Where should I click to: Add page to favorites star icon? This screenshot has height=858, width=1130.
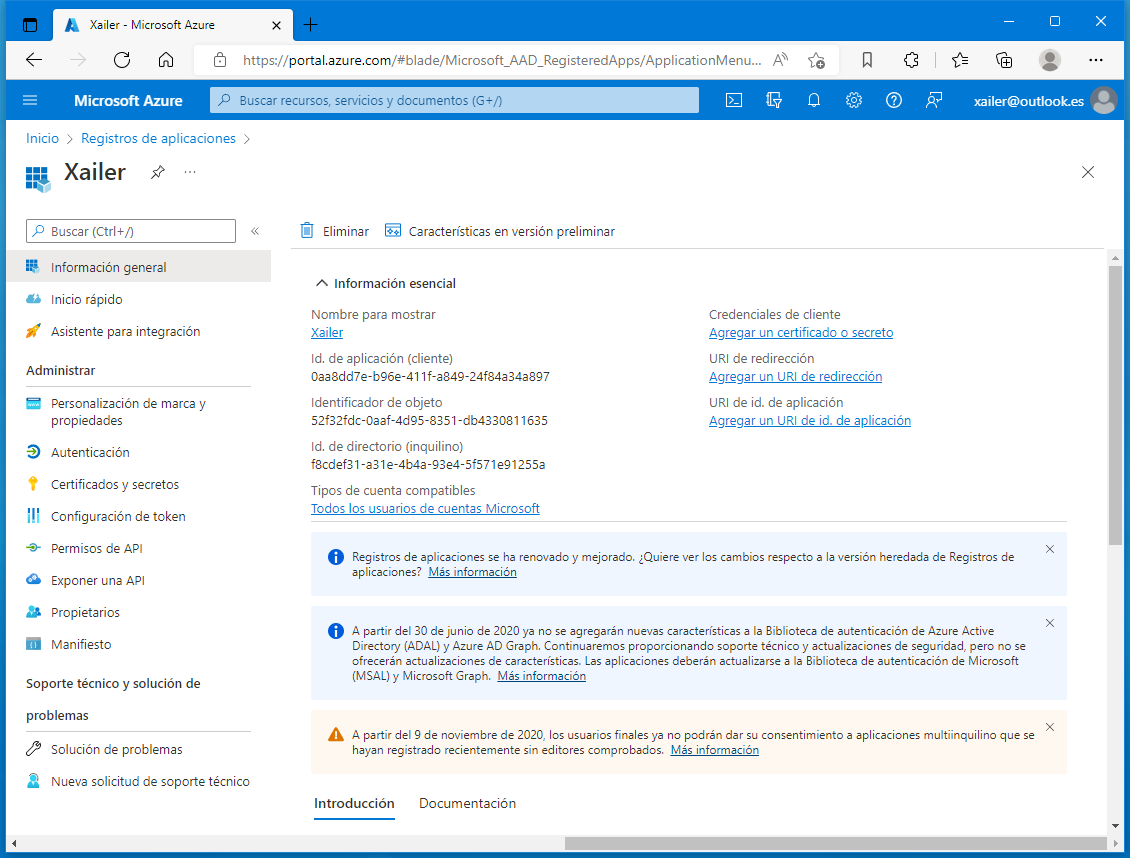pyautogui.click(x=816, y=61)
